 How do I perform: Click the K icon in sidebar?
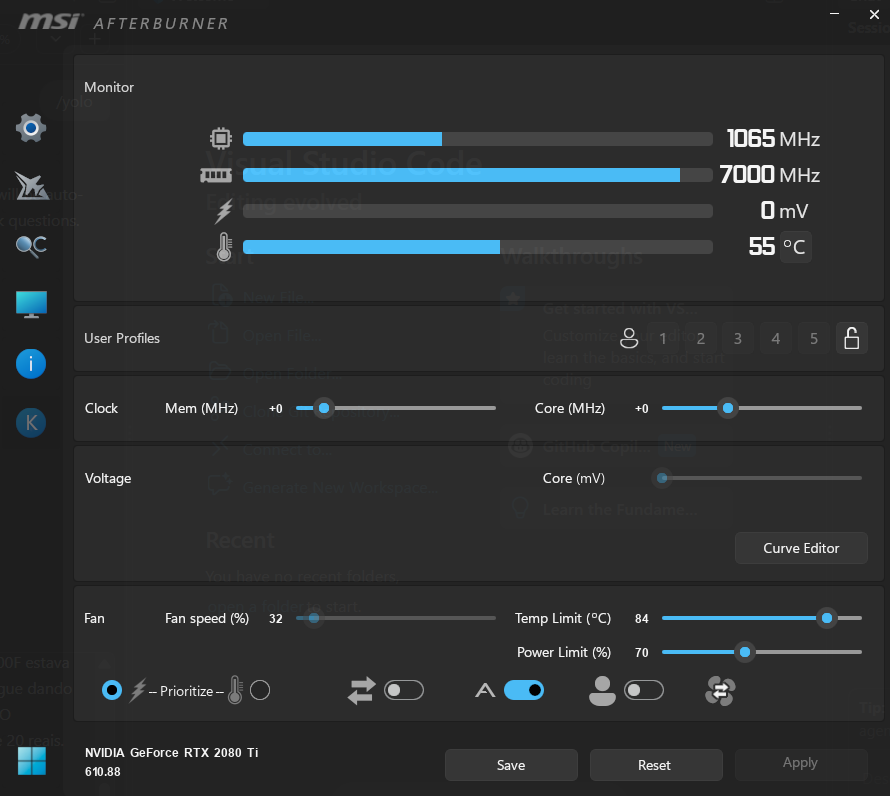tap(31, 422)
